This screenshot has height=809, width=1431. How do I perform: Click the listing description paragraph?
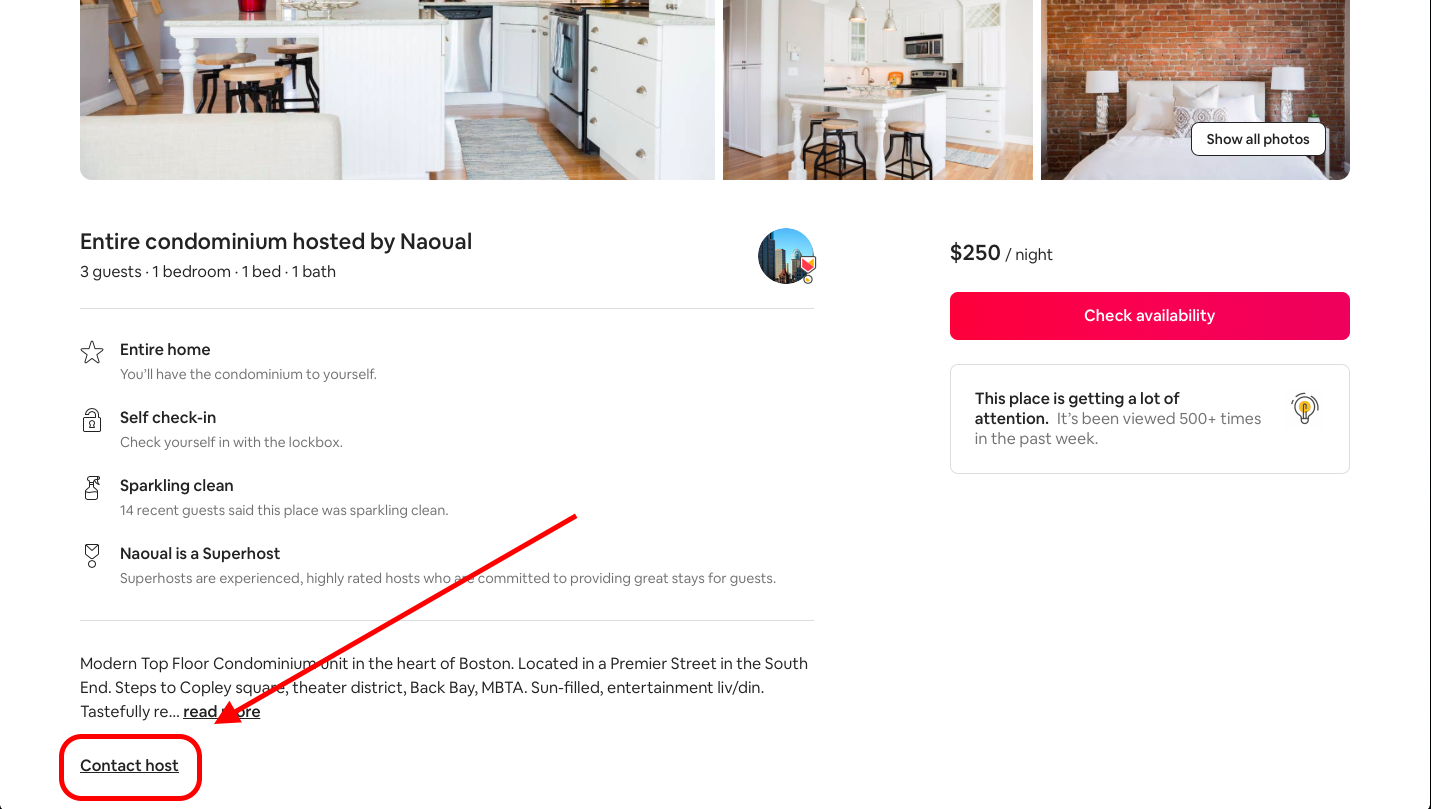(443, 687)
